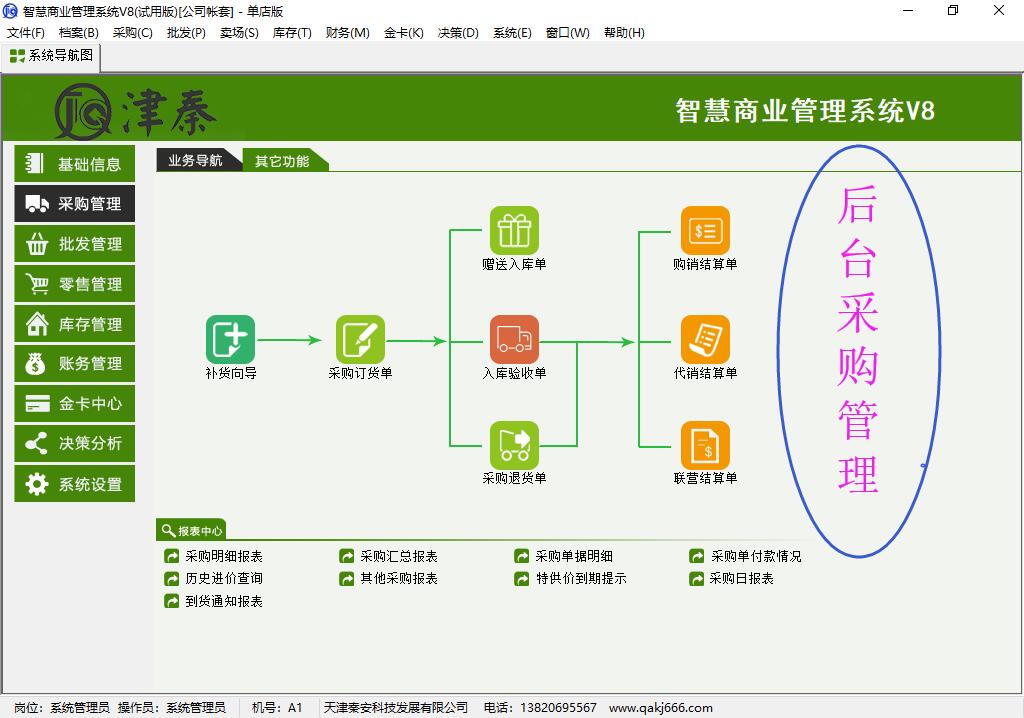Go to 库存管理 sidebar section
Image resolution: width=1024 pixels, height=718 pixels.
tap(75, 324)
